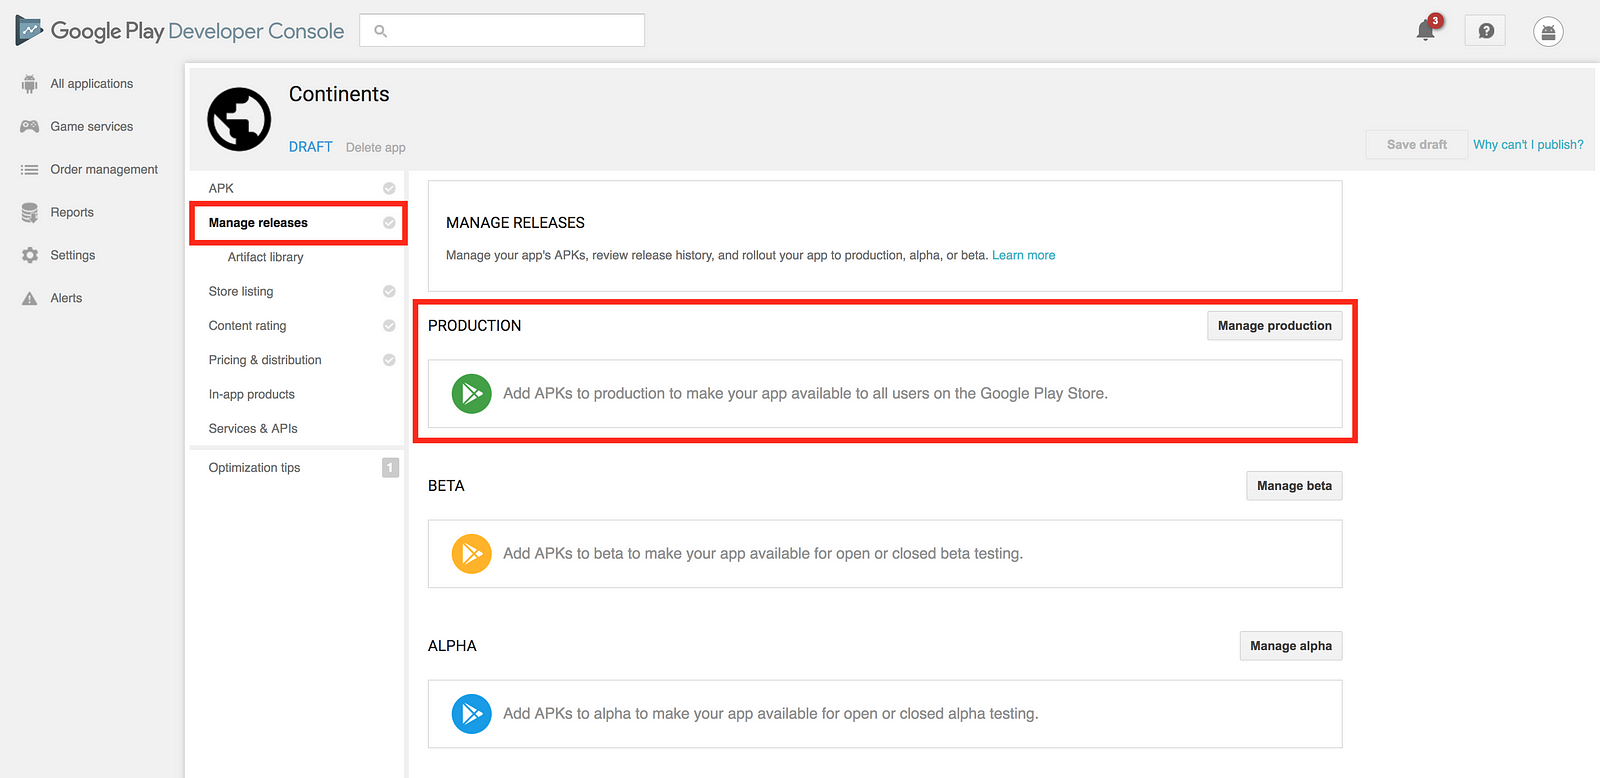Click the help question mark icon
This screenshot has width=1600, height=778.
[x=1485, y=31]
